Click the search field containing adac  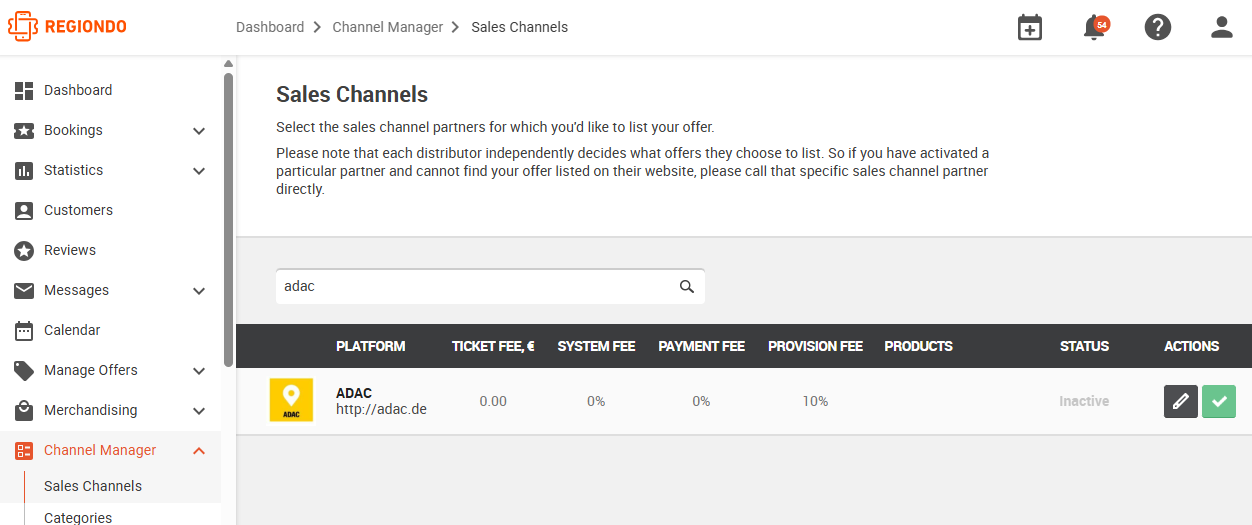490,286
